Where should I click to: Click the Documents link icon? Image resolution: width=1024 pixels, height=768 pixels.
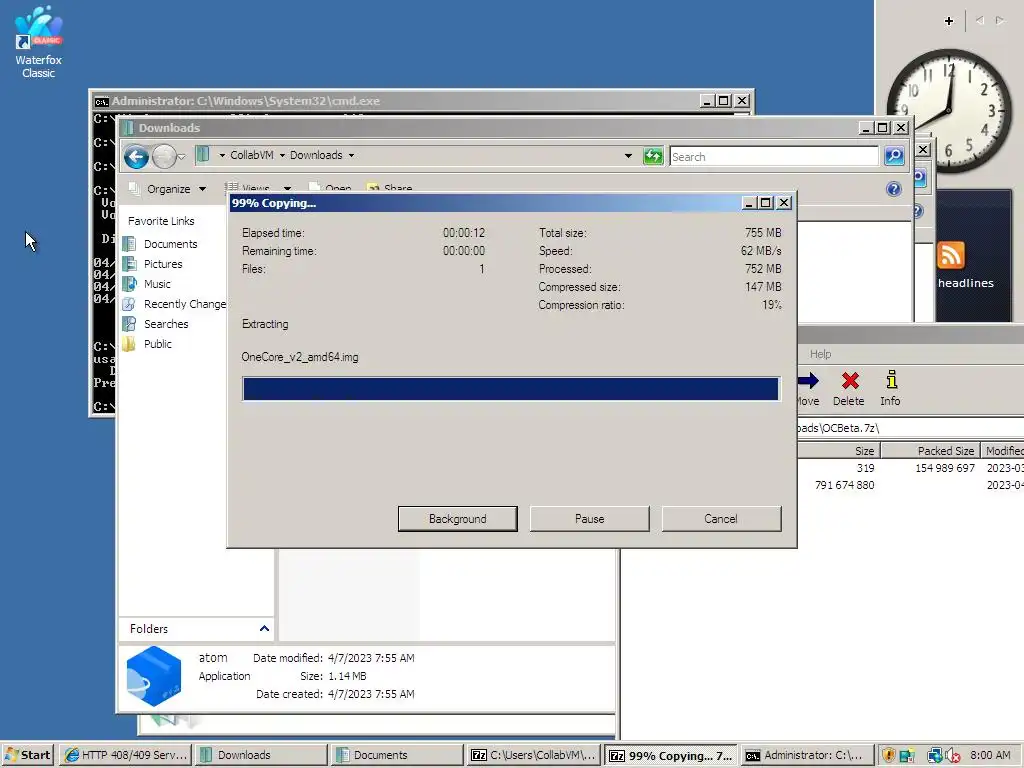pyautogui.click(x=129, y=244)
